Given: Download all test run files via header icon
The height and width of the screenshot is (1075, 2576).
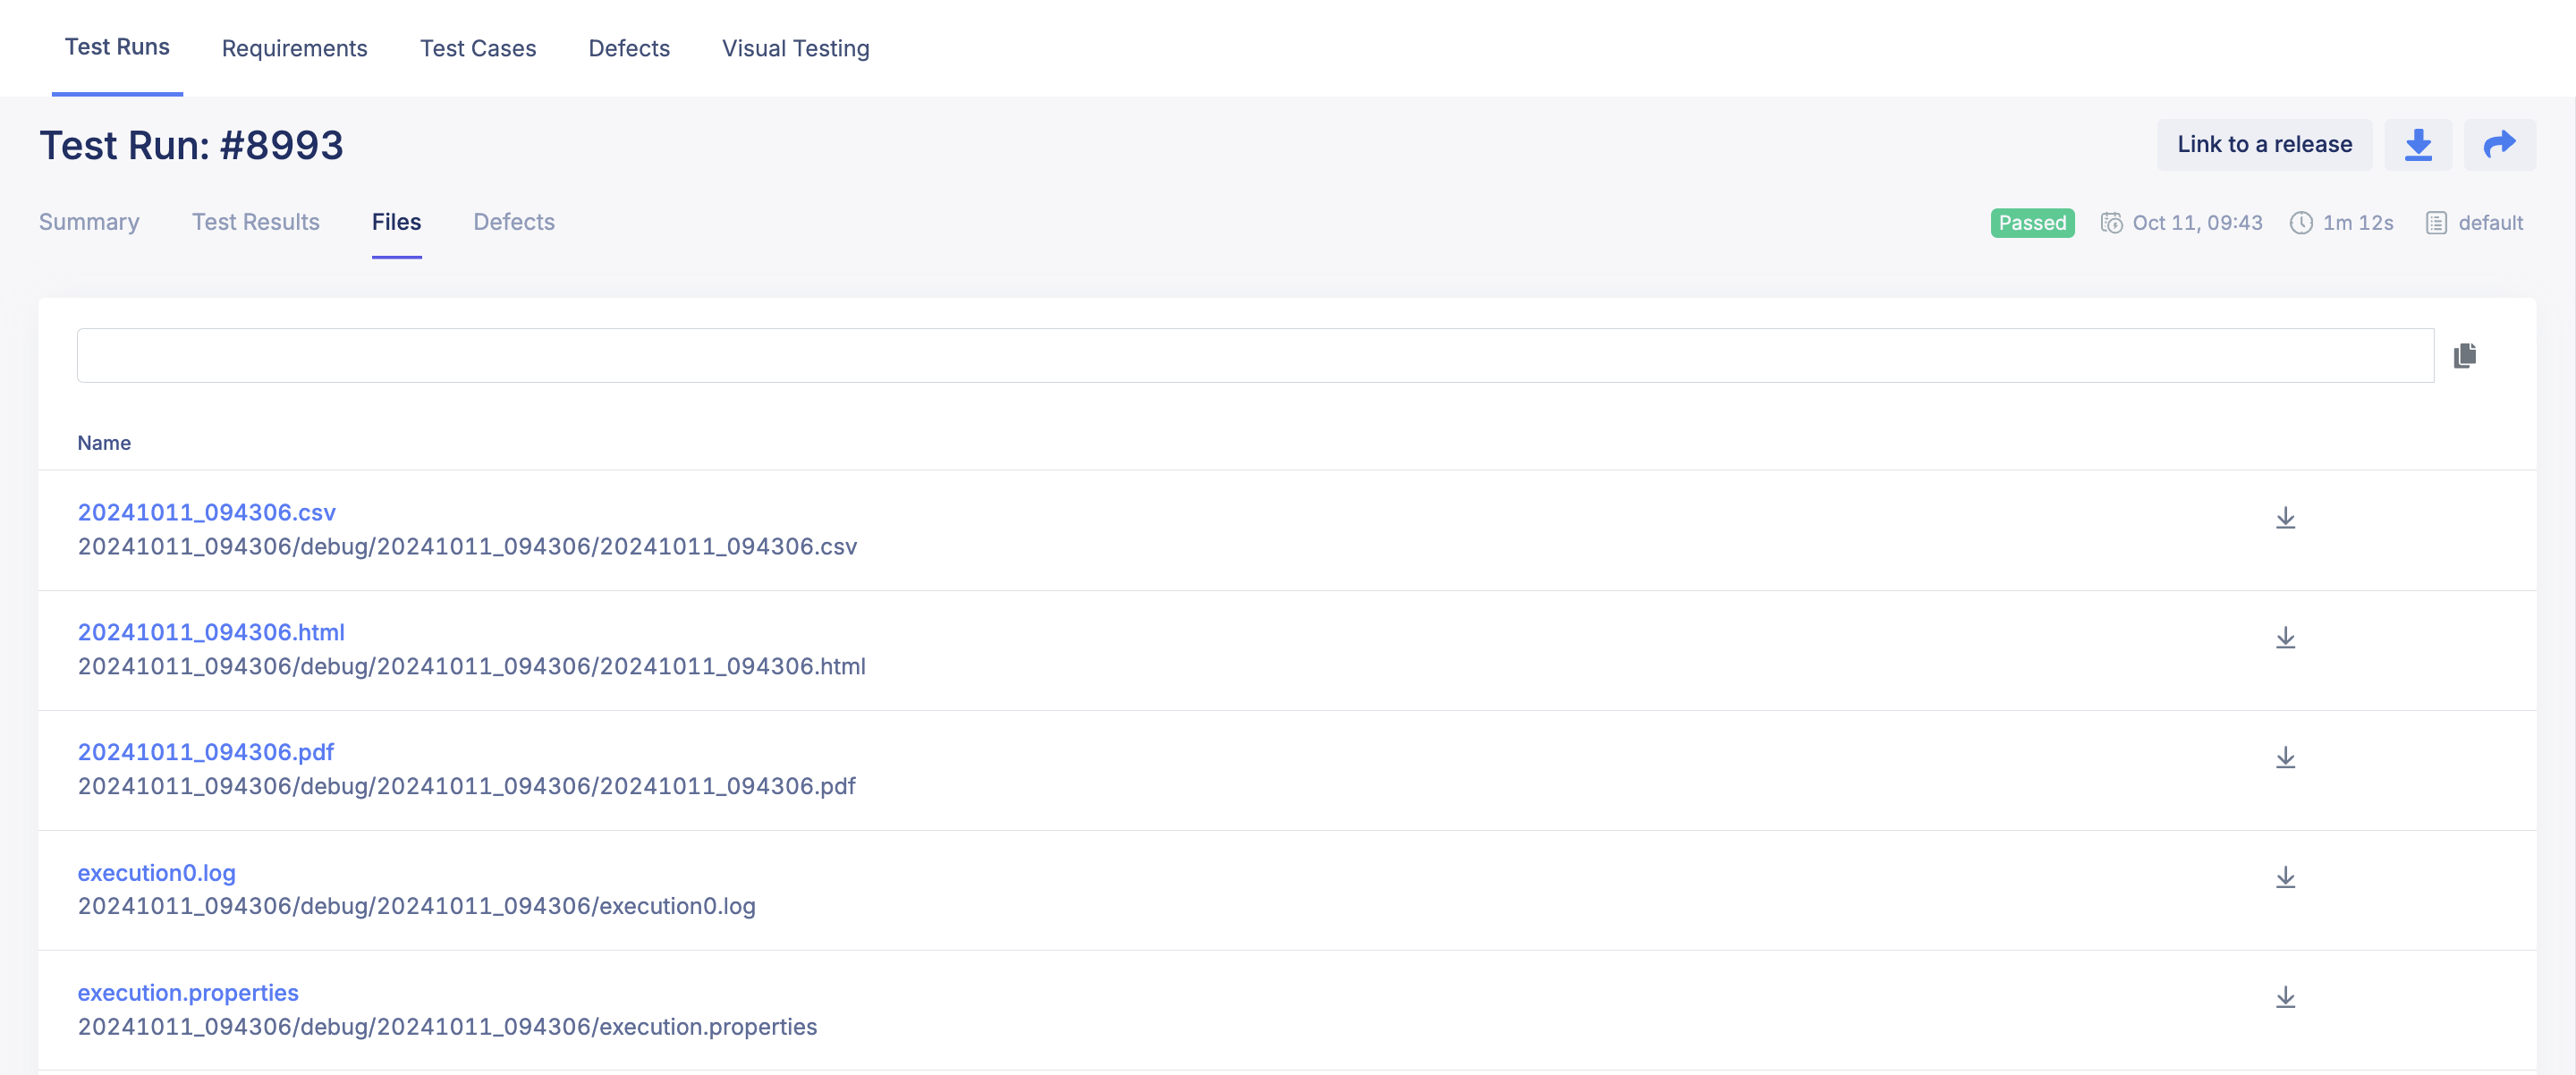Looking at the screenshot, I should [x=2417, y=145].
